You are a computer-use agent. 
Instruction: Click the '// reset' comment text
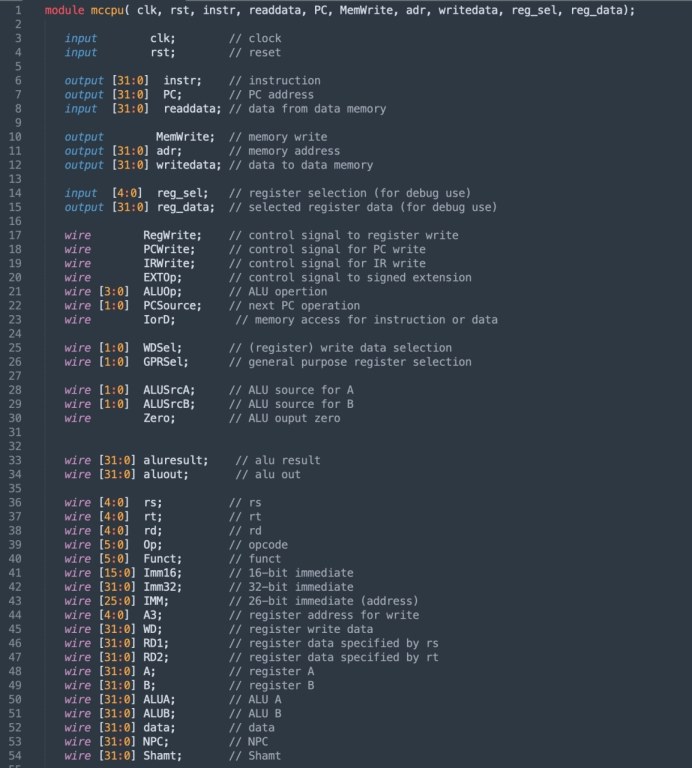click(254, 52)
